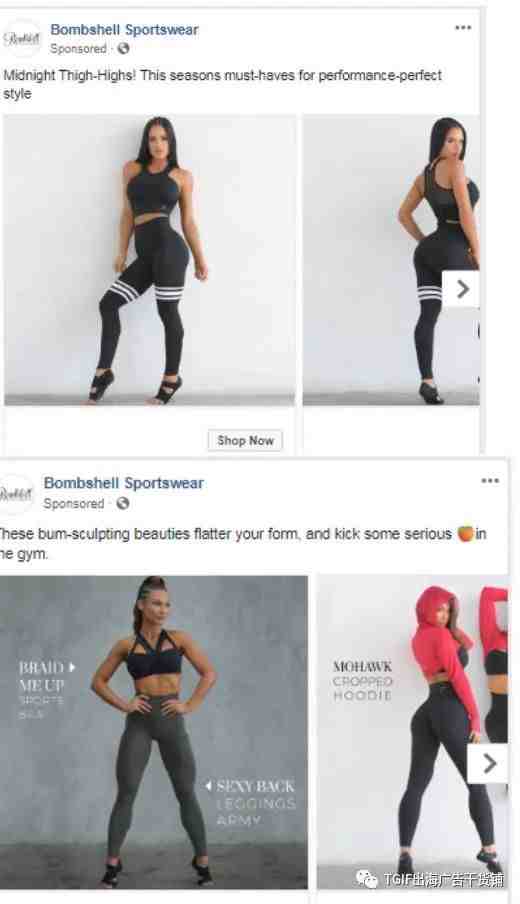Click the Shop Now button
Viewport: 520px width, 904px height.
point(245,440)
